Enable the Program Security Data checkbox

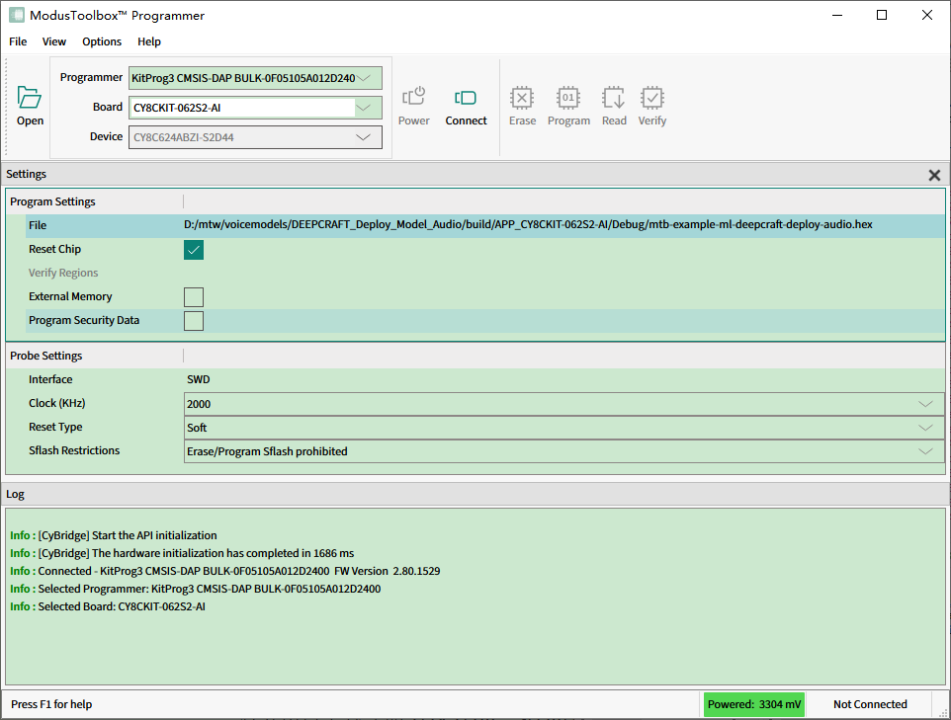click(193, 321)
